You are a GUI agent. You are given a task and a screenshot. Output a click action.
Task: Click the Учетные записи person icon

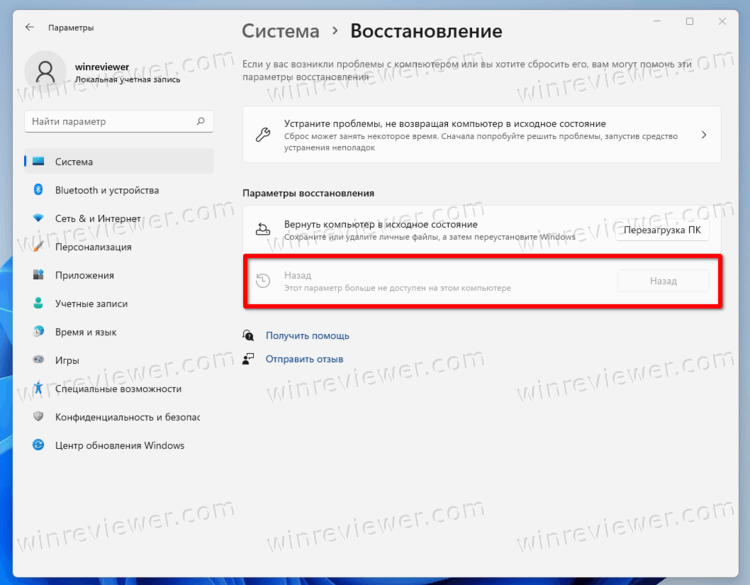39,303
